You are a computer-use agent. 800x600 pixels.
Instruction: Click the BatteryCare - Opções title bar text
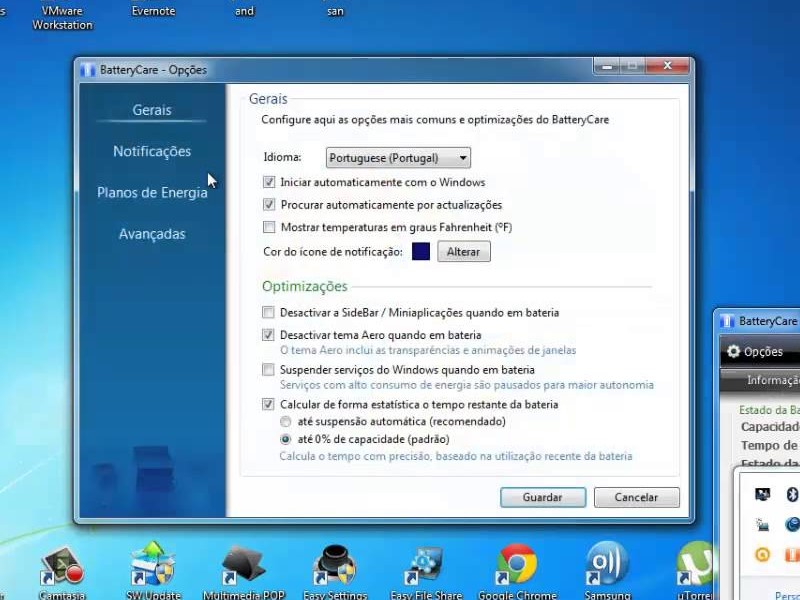coord(153,70)
